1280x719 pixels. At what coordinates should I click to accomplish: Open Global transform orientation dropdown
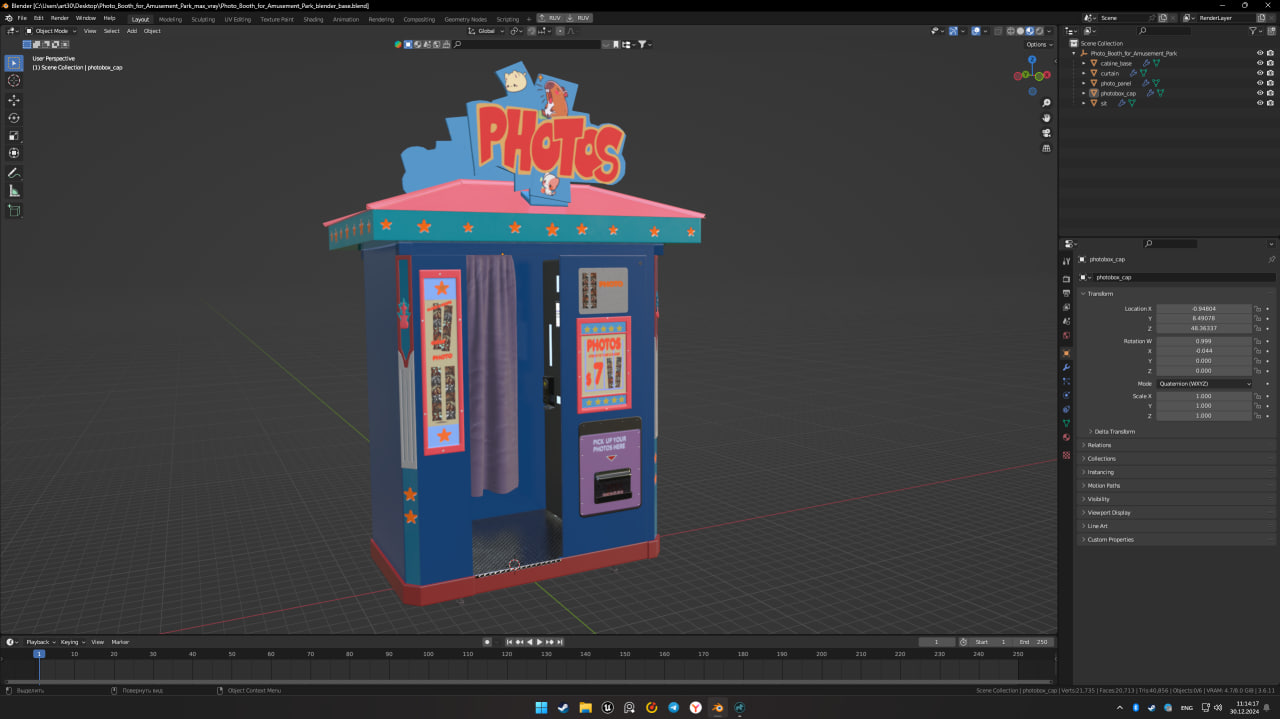486,31
